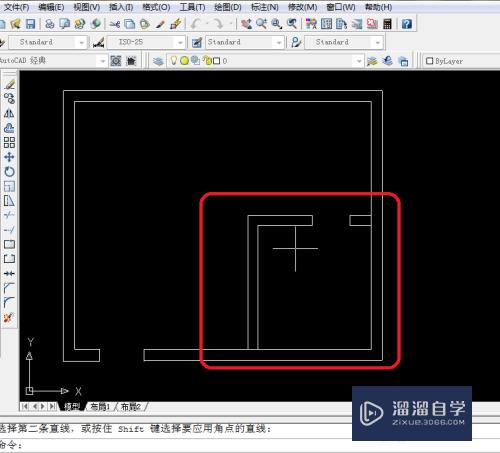Open the DesignCenter icon
This screenshot has height=453, width=500.
[x=326, y=24]
